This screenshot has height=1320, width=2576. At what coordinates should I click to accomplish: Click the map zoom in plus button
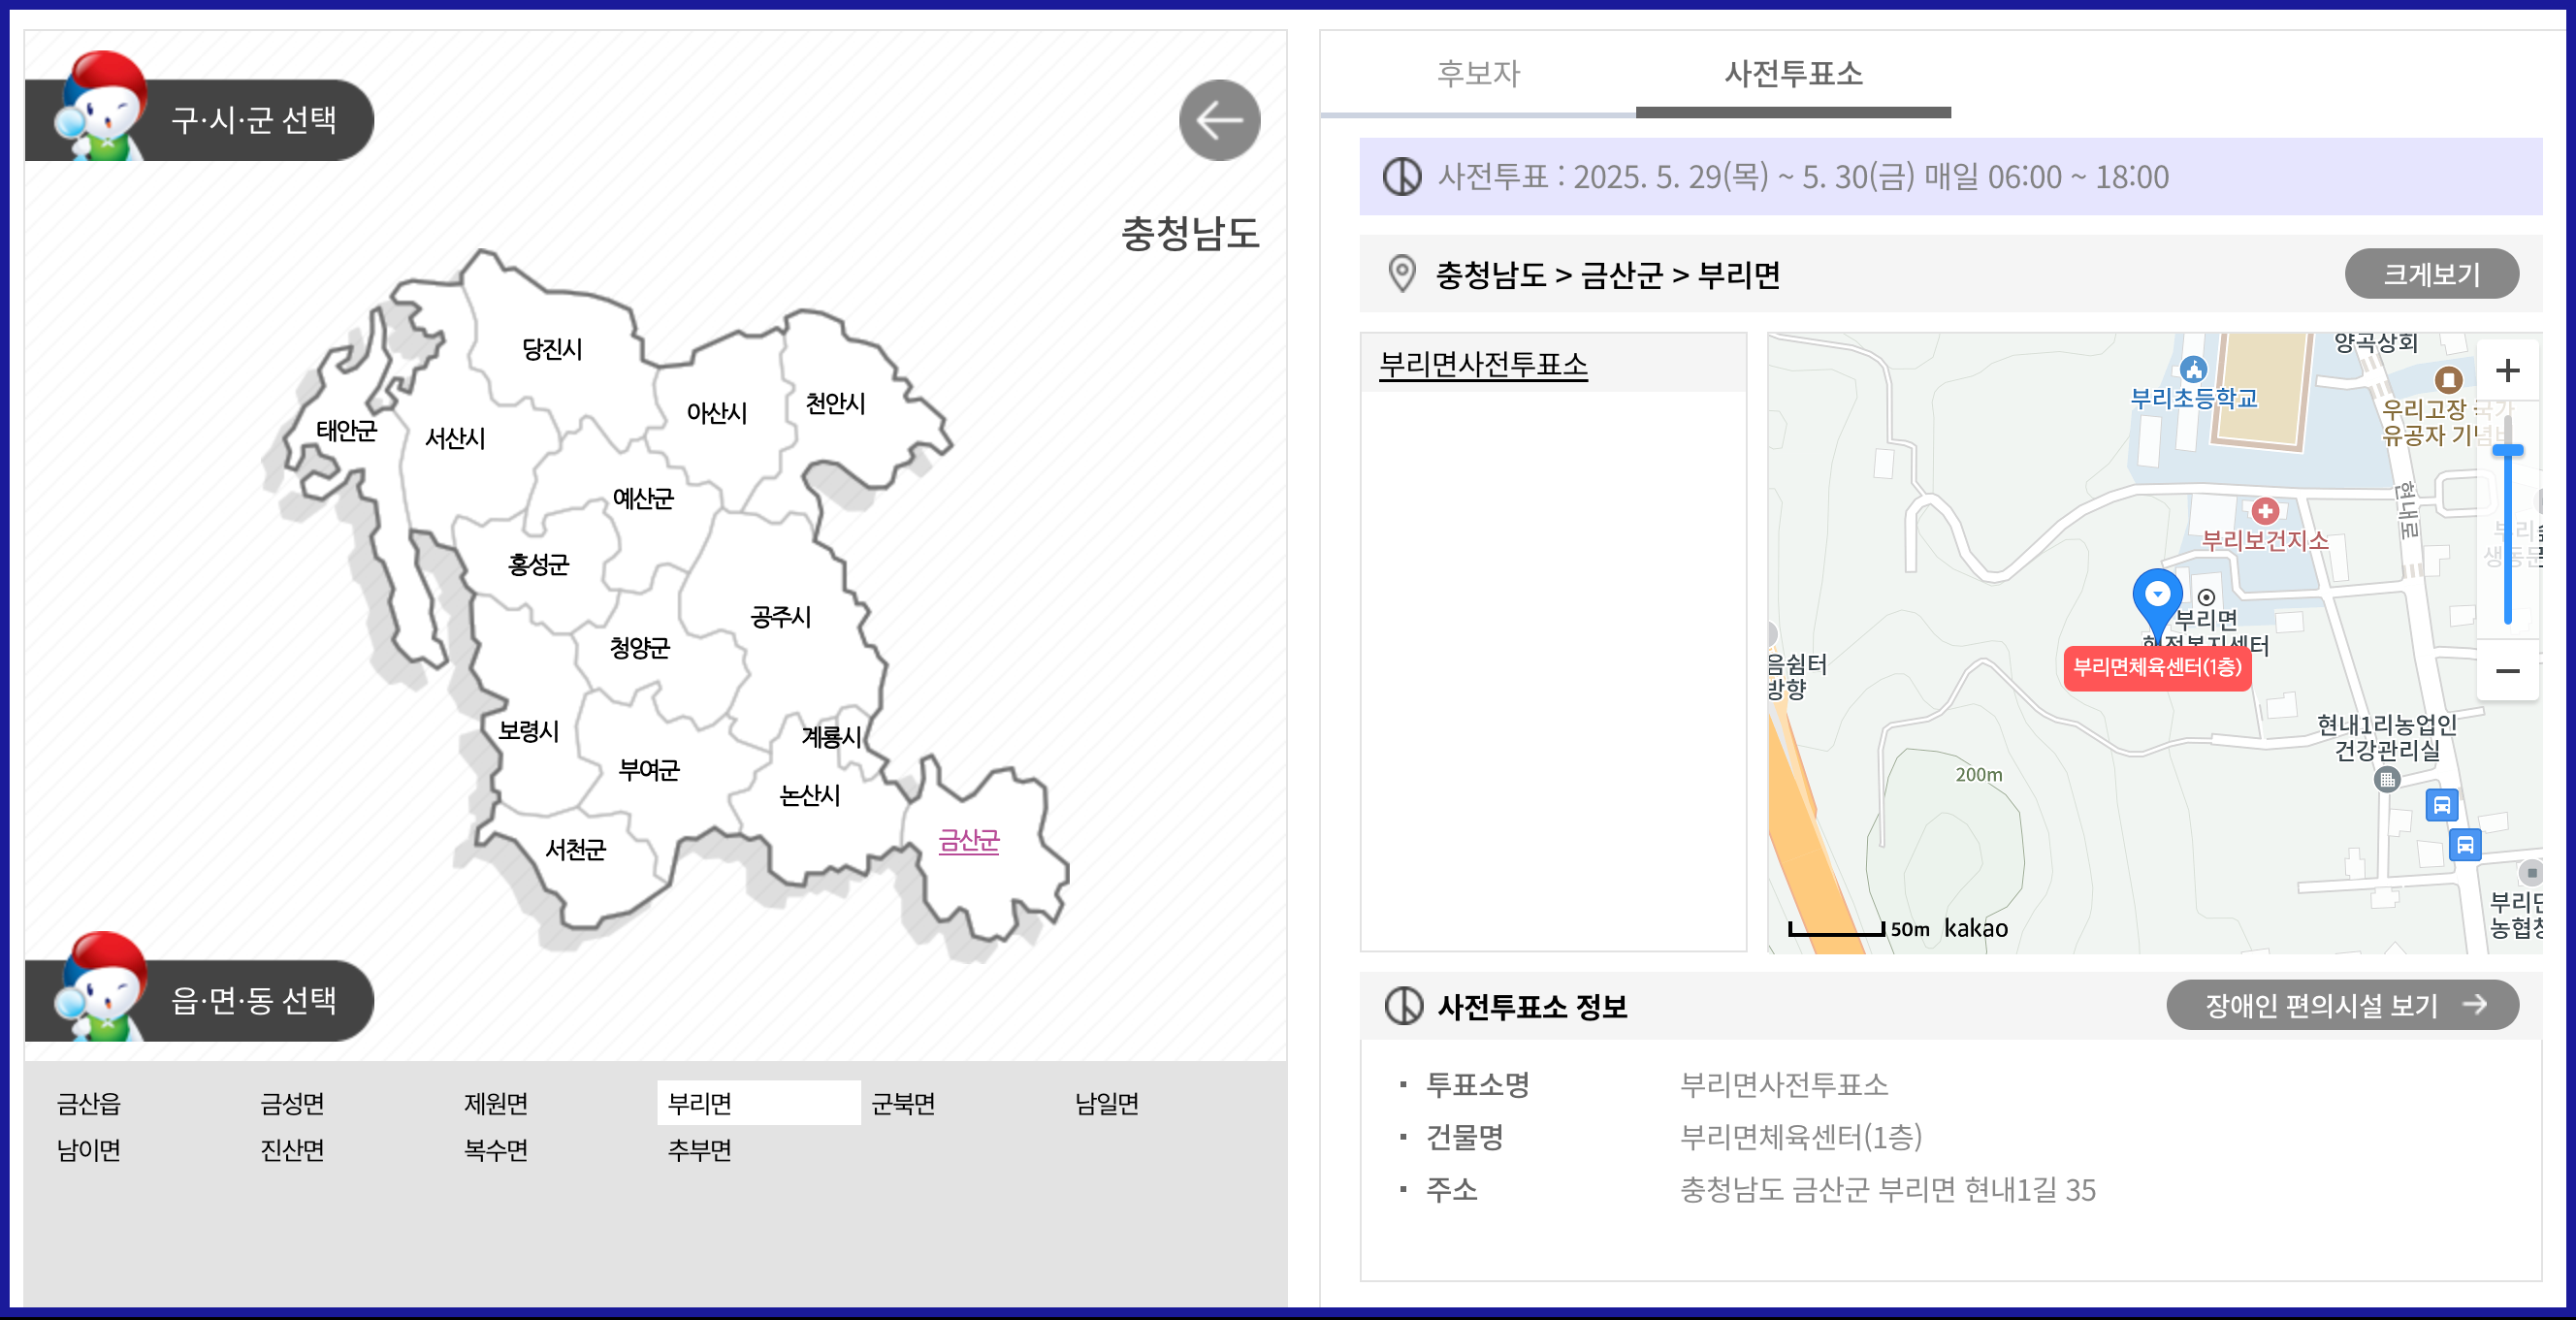[2507, 371]
